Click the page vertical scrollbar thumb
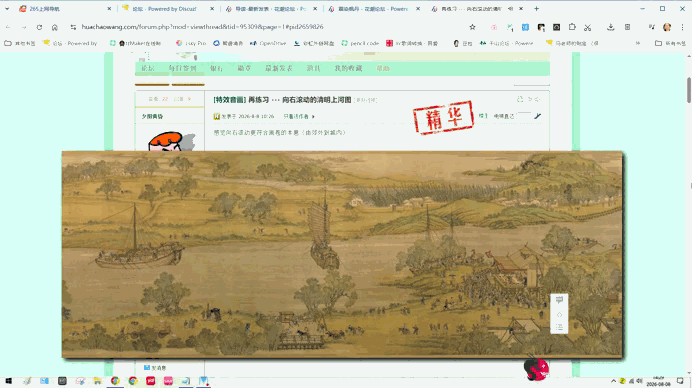The image size is (692, 388). [688, 90]
